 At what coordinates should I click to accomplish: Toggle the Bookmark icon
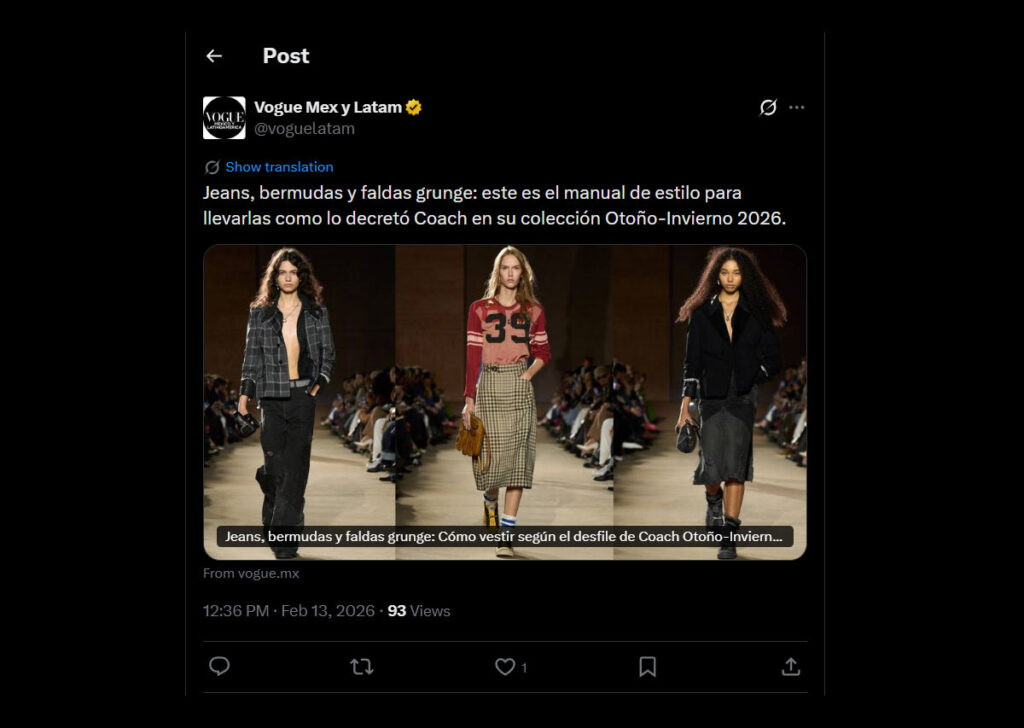[x=648, y=666]
